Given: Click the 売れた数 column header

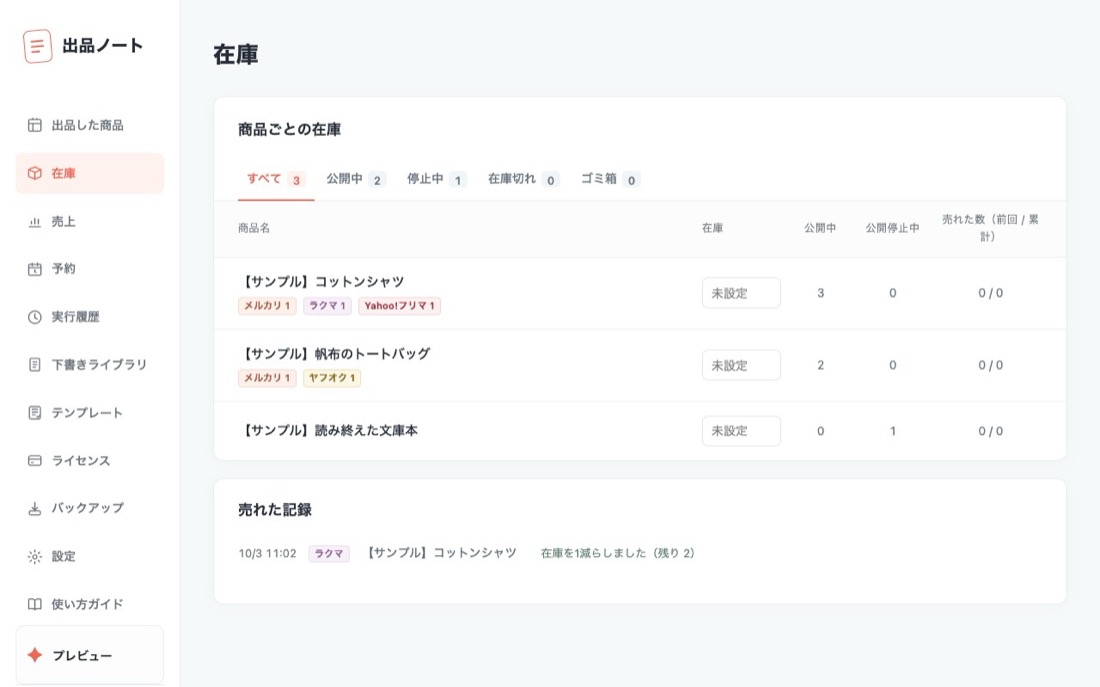Looking at the screenshot, I should (x=990, y=228).
